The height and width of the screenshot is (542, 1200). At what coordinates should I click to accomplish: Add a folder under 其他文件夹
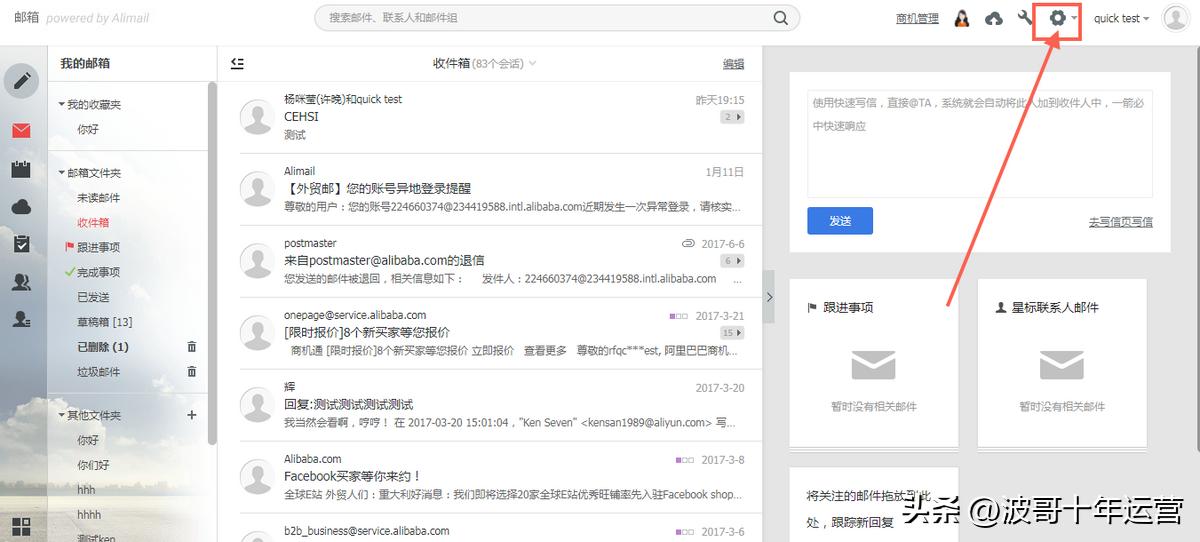click(x=192, y=415)
